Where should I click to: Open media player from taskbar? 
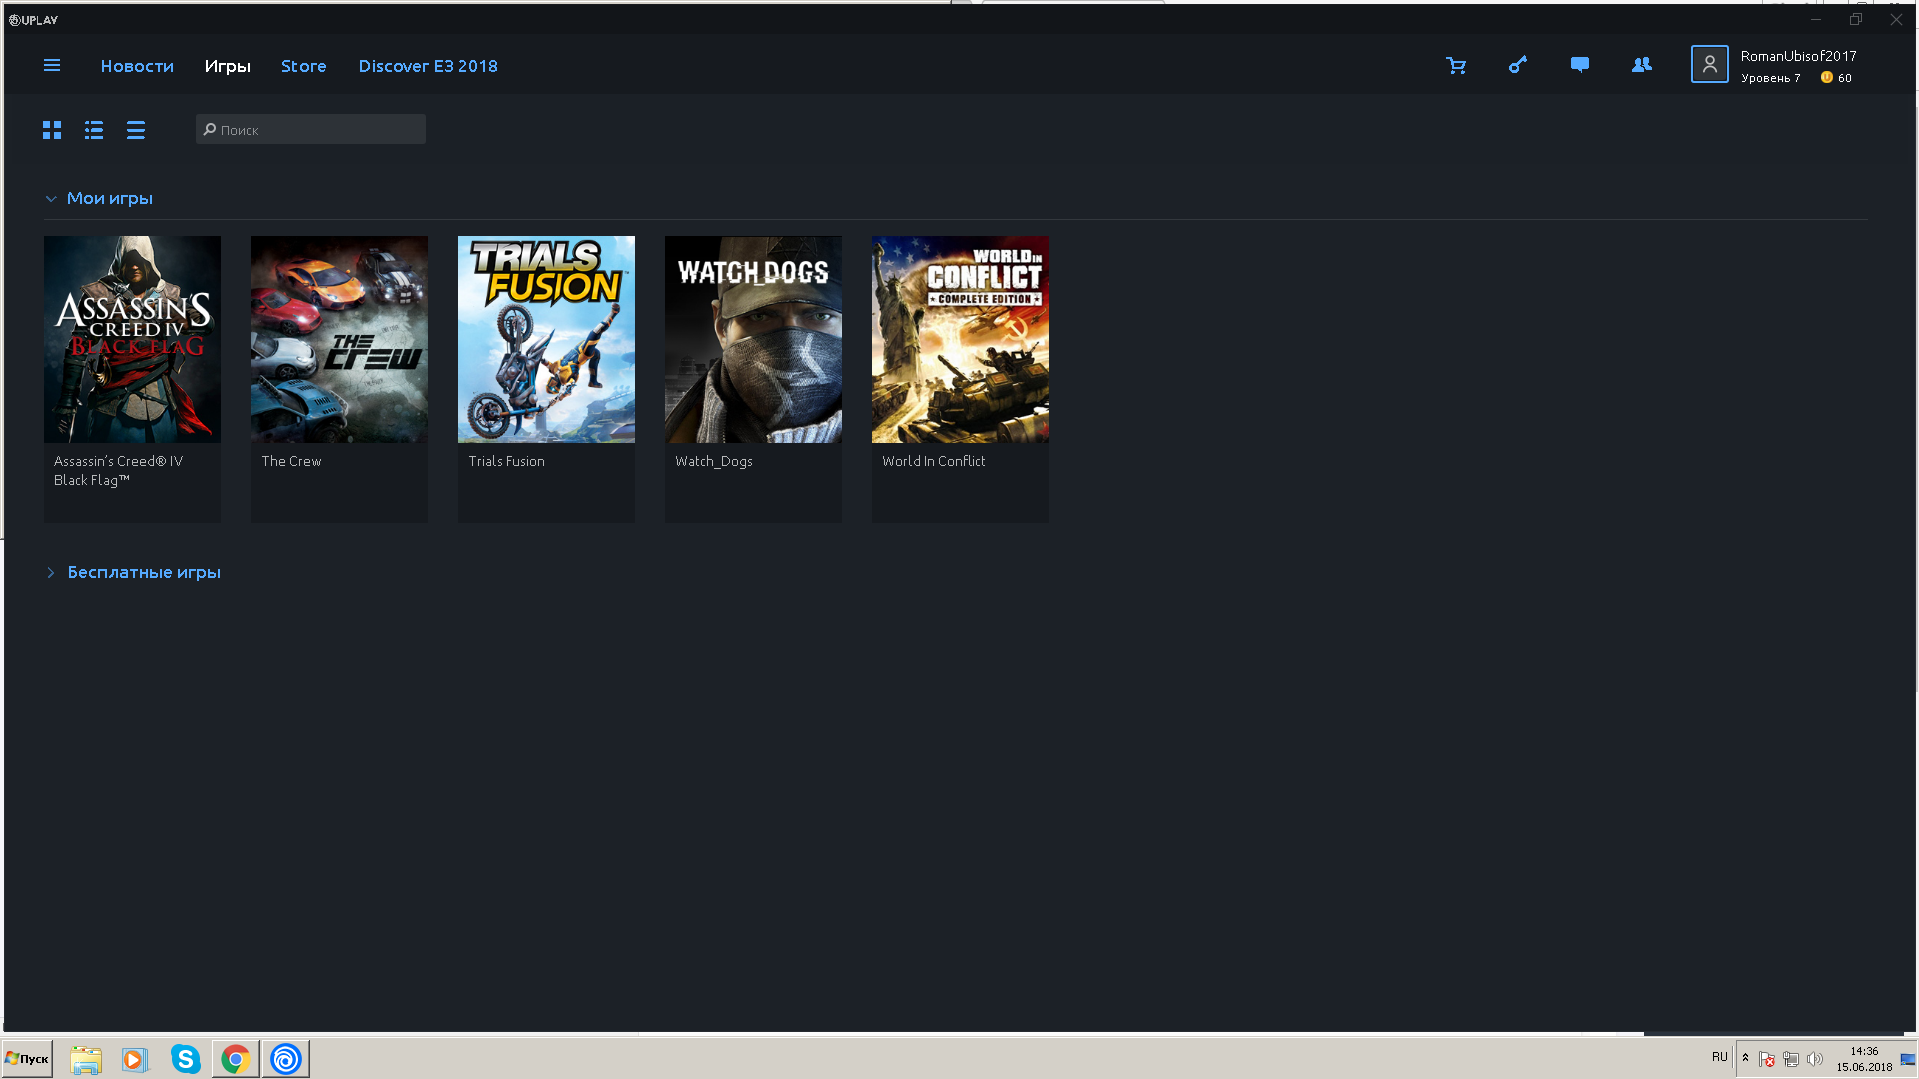[134, 1059]
